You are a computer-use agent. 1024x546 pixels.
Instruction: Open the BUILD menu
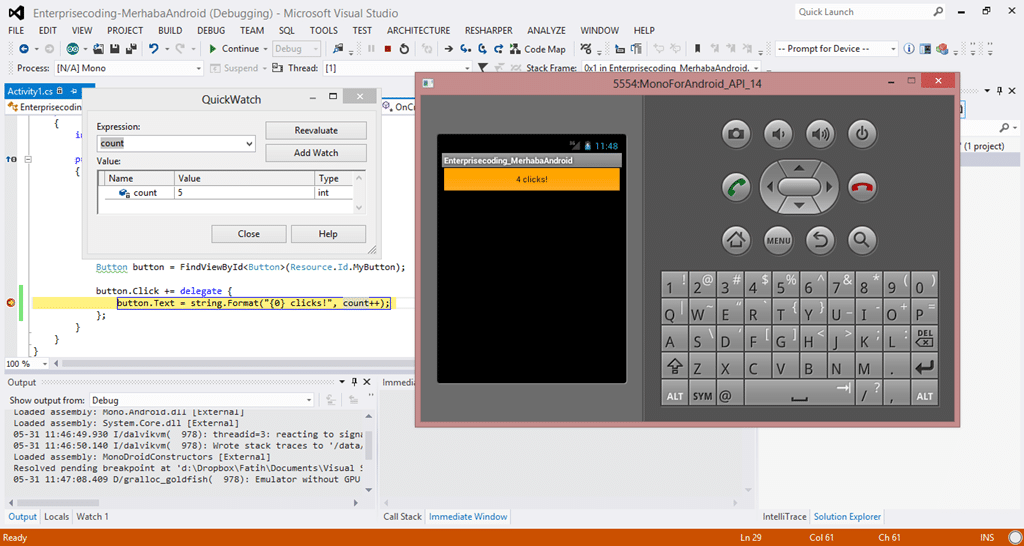[170, 31]
